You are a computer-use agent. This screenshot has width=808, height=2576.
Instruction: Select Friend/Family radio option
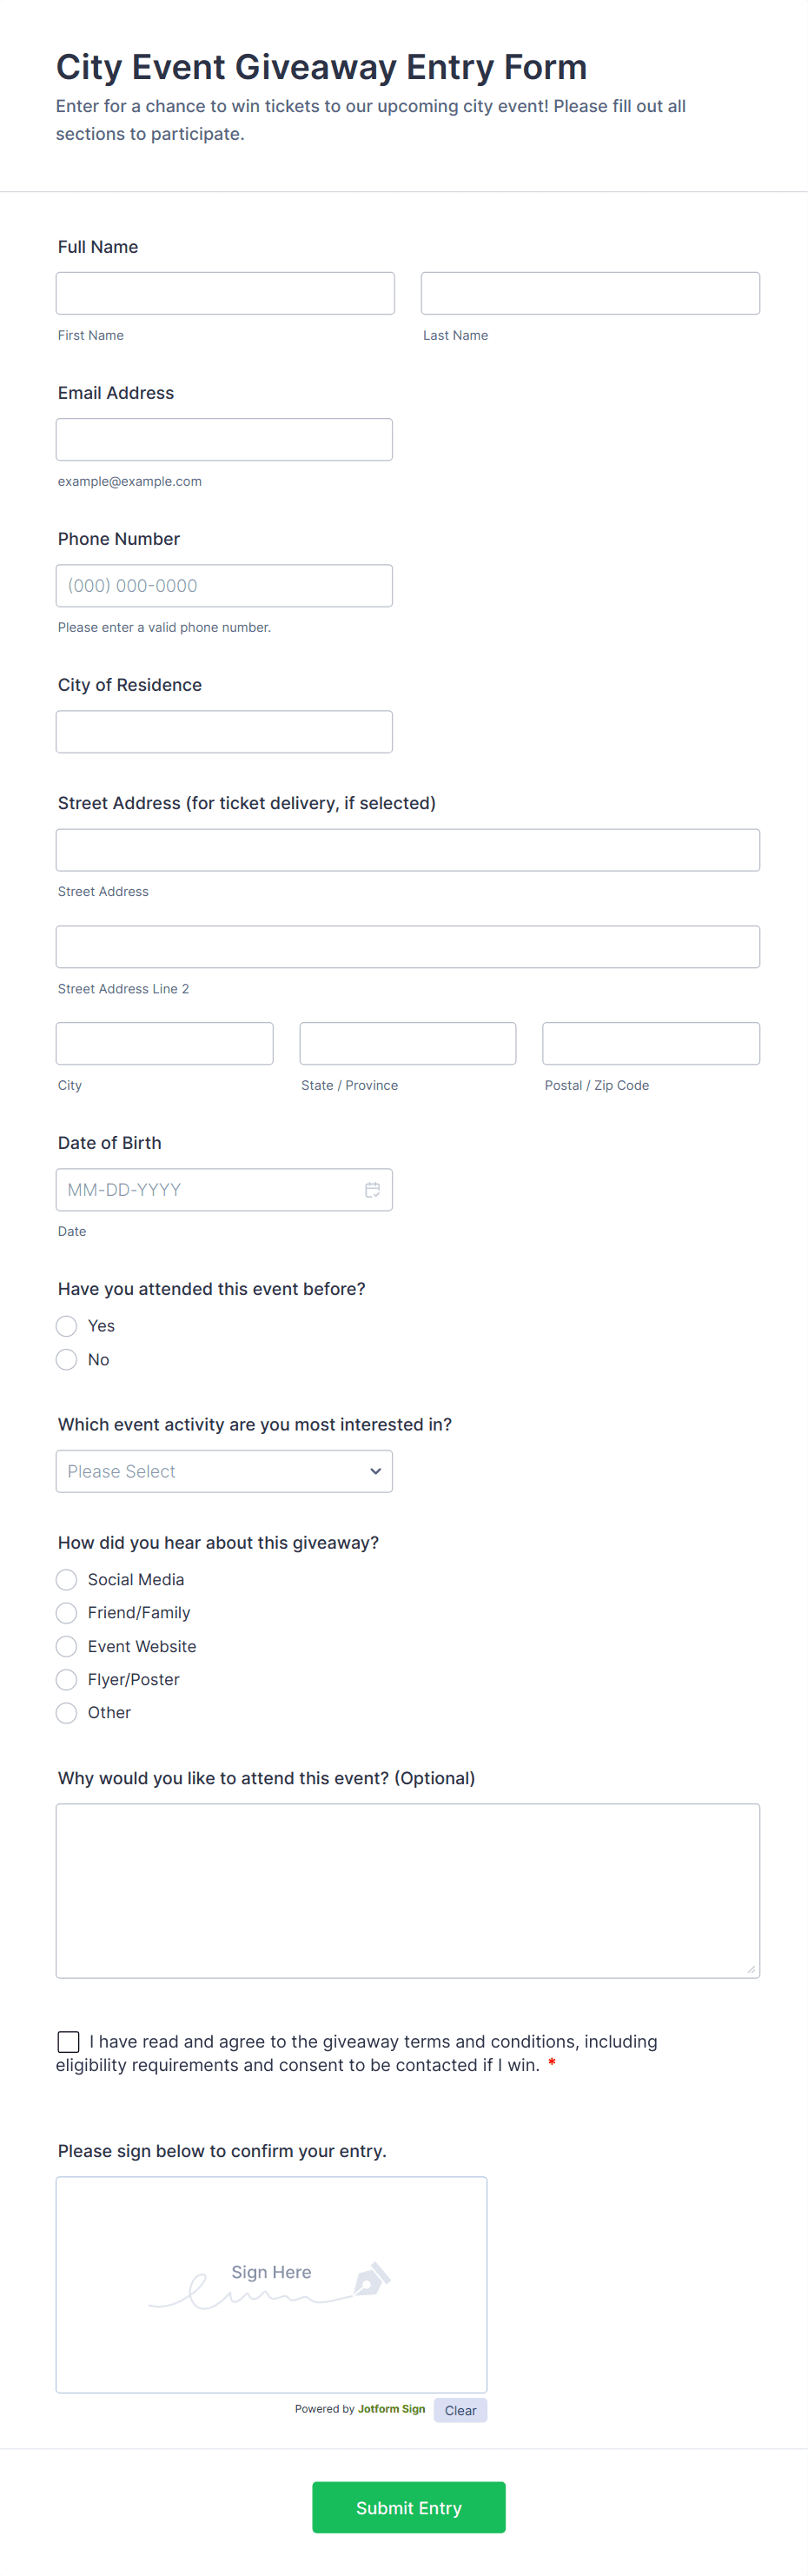tap(67, 1613)
